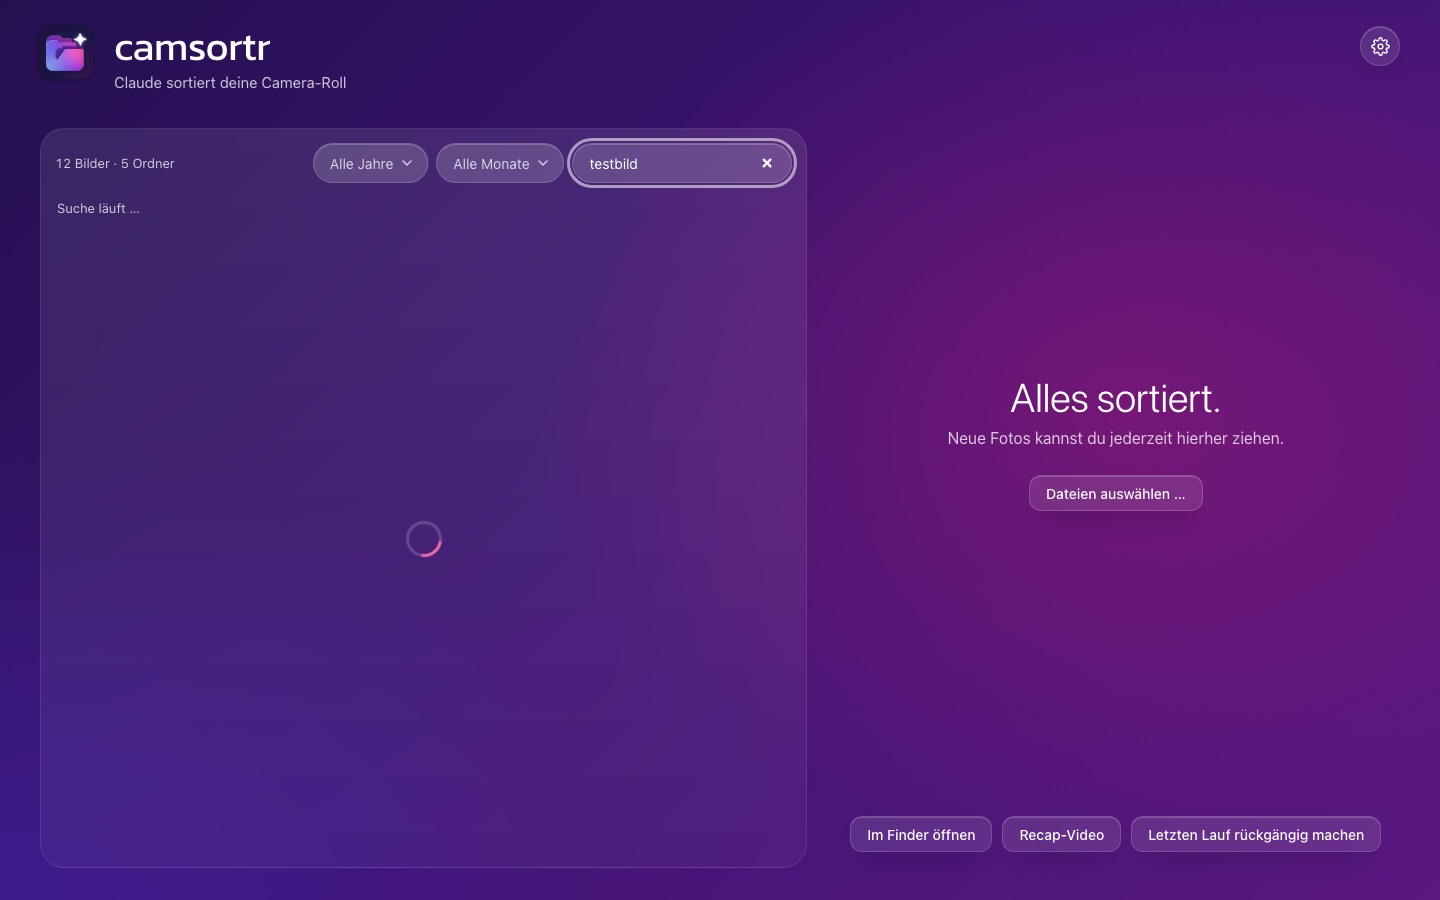This screenshot has width=1440, height=900.
Task: Click the '12 Bilder · 5 Ordner' count
Action: [115, 163]
